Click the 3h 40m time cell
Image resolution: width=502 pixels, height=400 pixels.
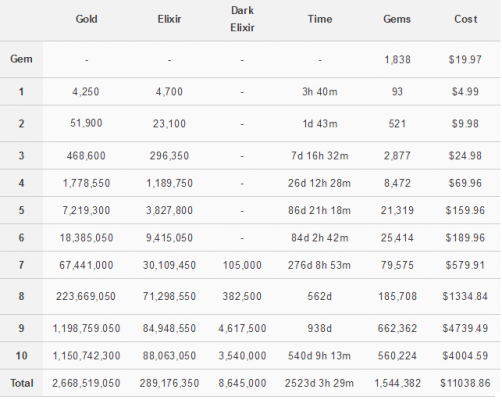tap(320, 92)
